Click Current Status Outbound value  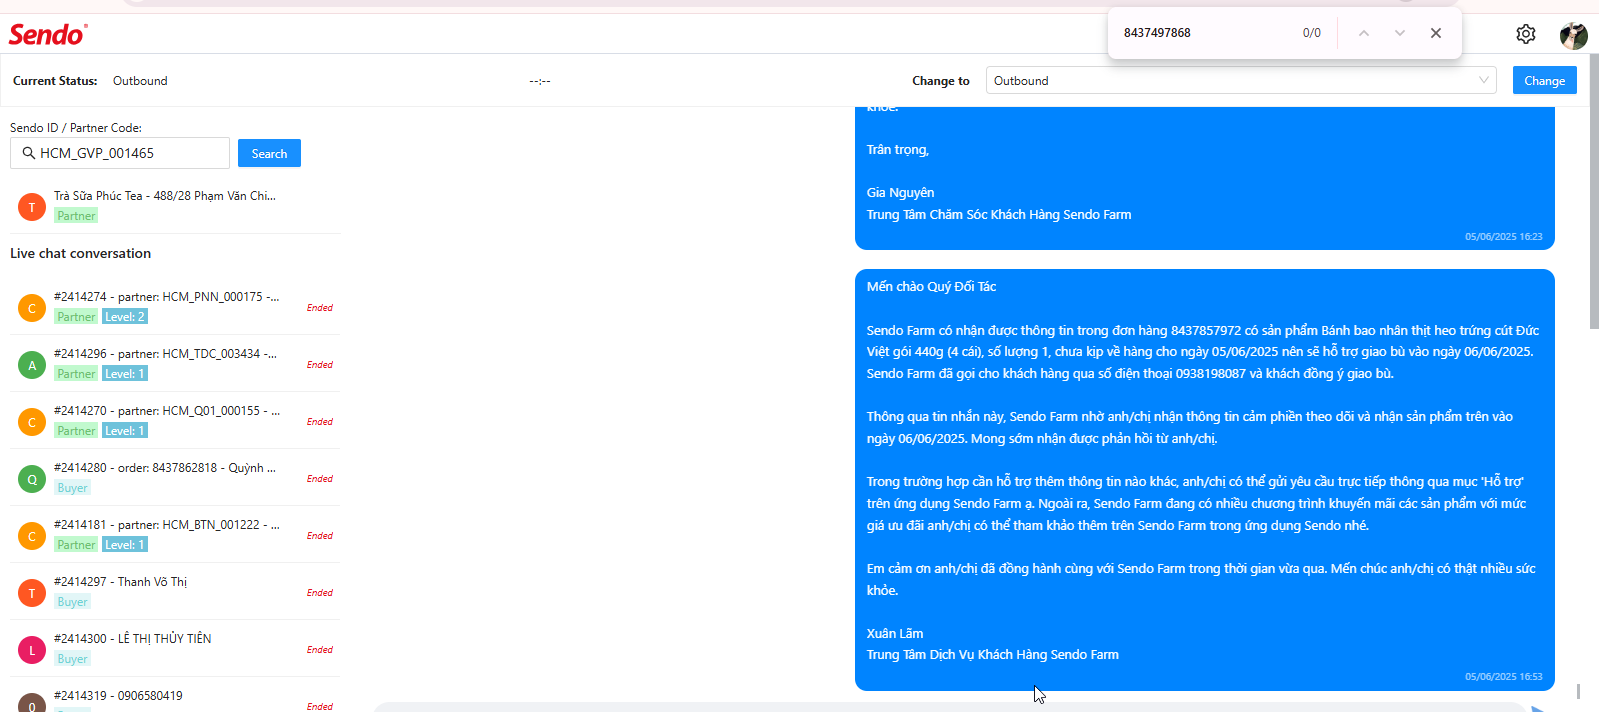click(140, 81)
